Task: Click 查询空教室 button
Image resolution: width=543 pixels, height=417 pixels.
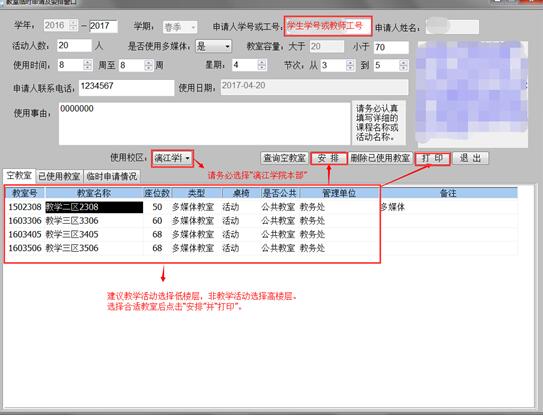Action: point(284,158)
